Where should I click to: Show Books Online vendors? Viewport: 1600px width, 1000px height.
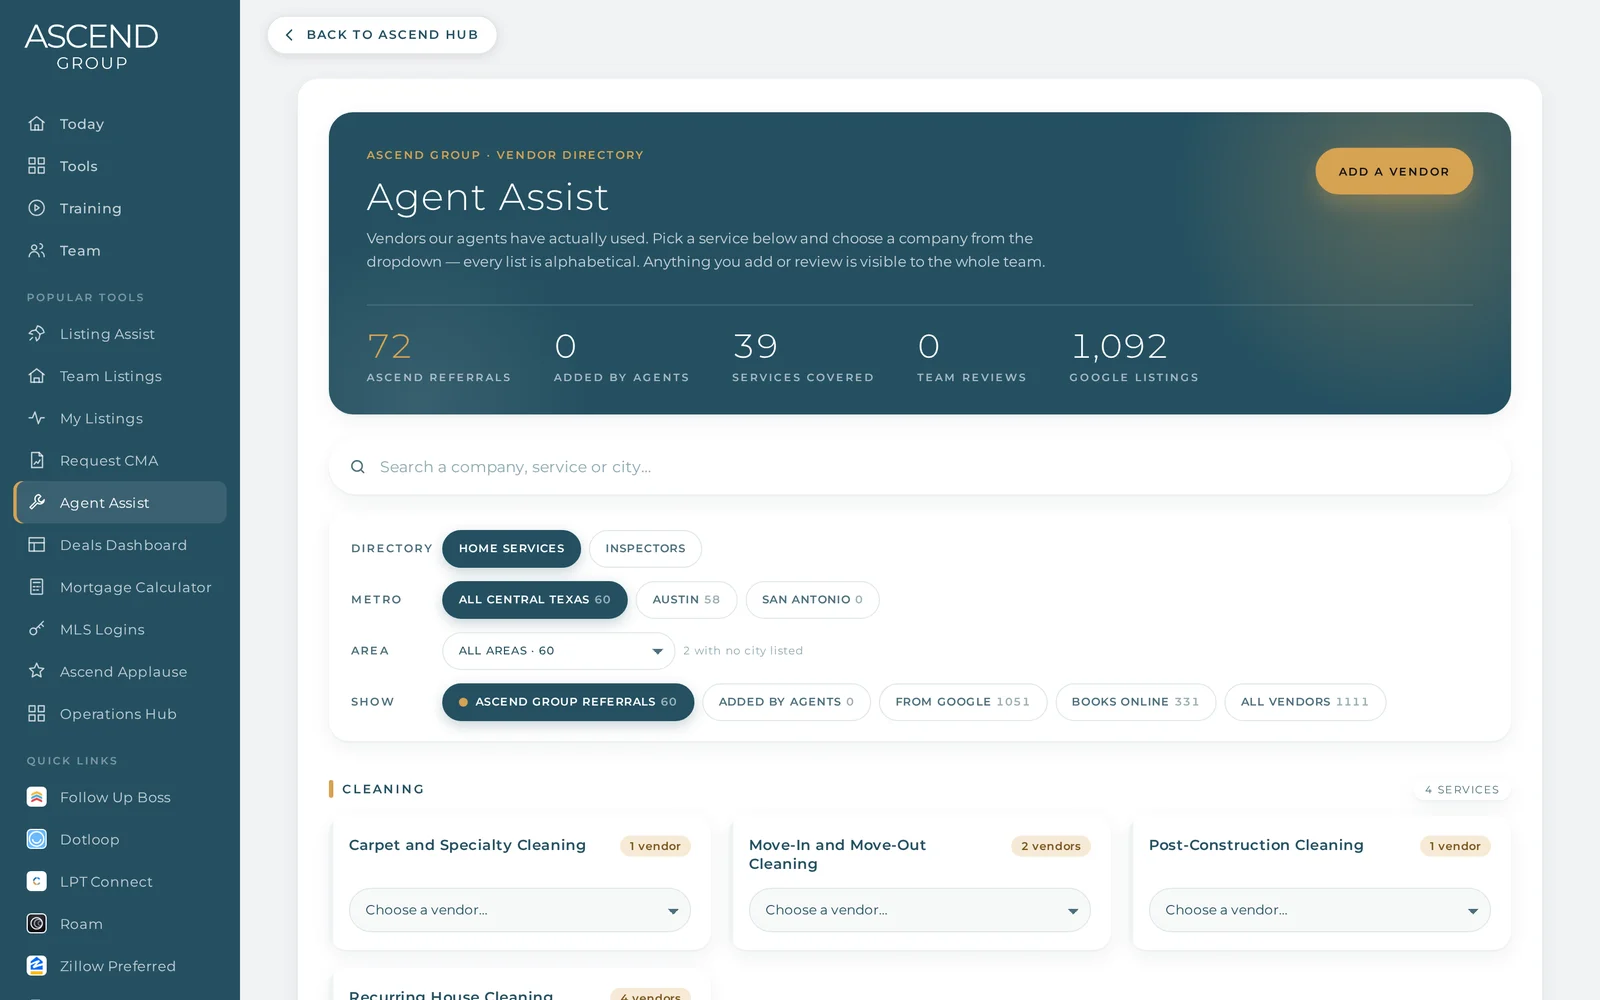click(x=1135, y=702)
